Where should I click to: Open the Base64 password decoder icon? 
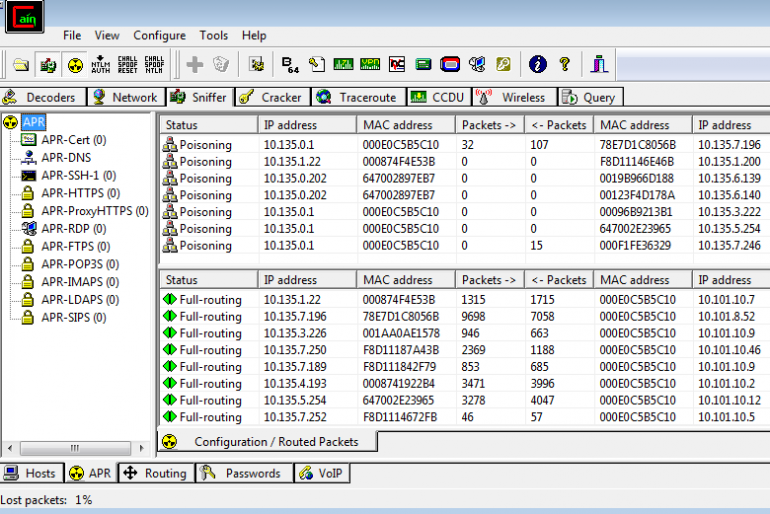[290, 64]
